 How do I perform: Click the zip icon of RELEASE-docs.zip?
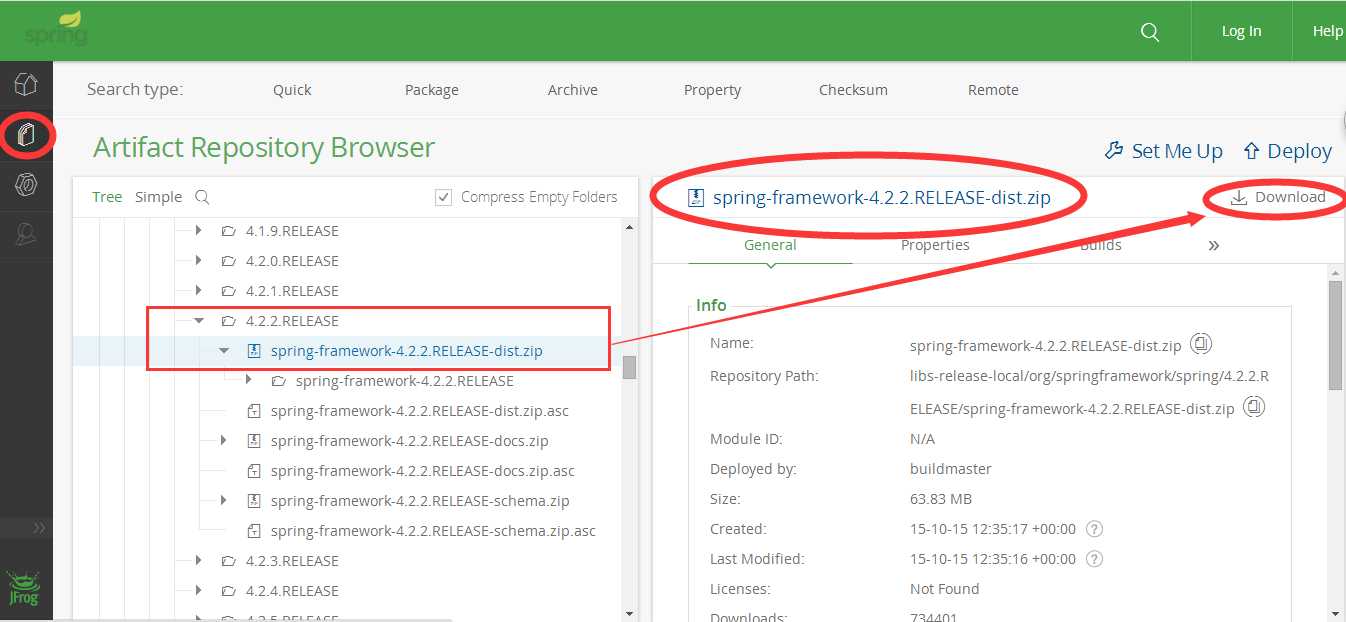(x=253, y=441)
